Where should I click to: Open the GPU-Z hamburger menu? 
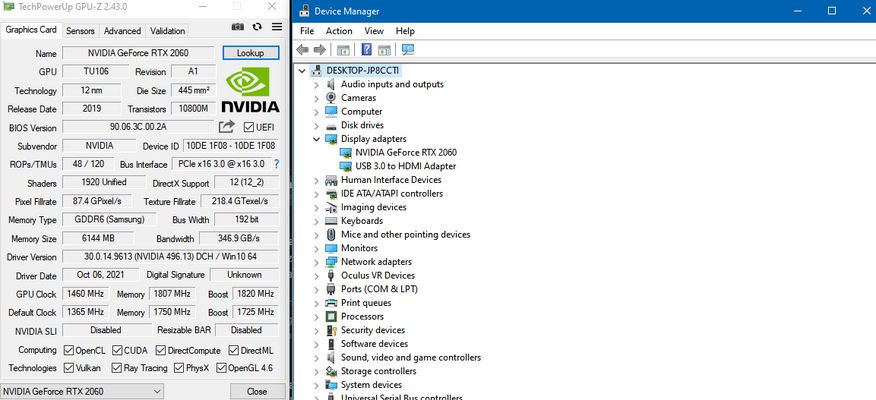click(277, 27)
